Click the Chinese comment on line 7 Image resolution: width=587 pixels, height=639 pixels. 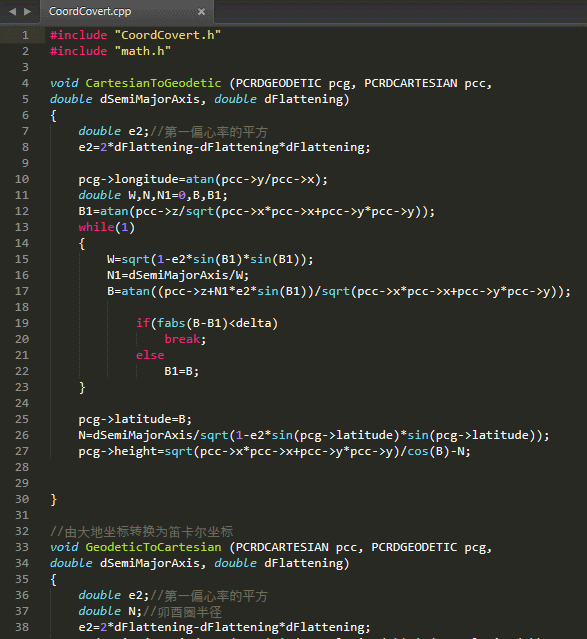pos(209,132)
